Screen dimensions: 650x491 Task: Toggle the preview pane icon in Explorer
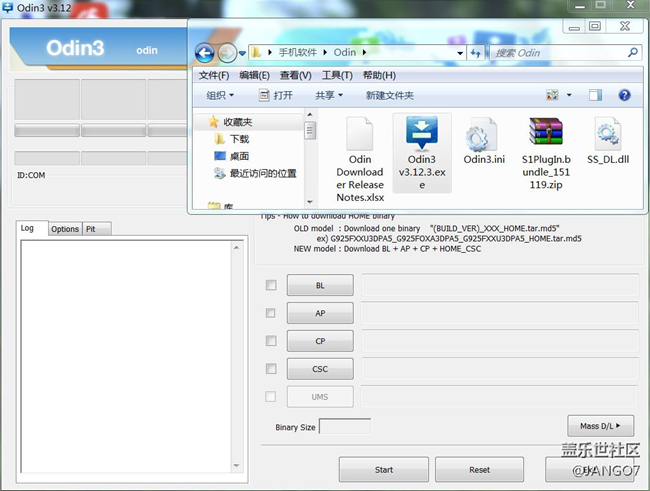click(595, 95)
